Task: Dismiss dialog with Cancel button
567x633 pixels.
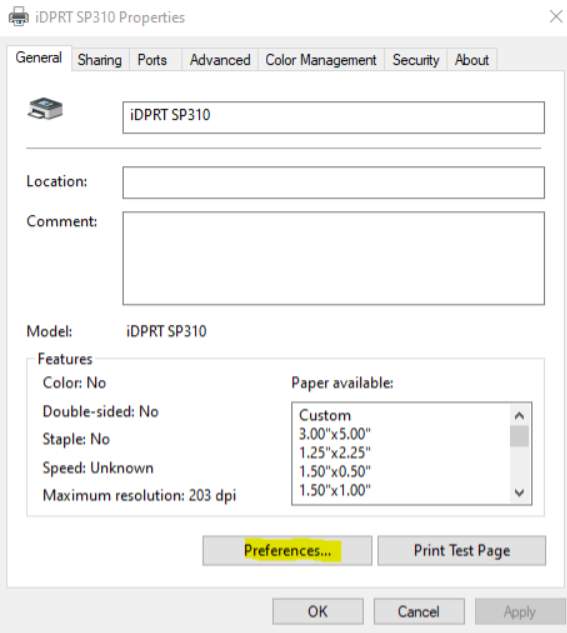Action: point(419,612)
